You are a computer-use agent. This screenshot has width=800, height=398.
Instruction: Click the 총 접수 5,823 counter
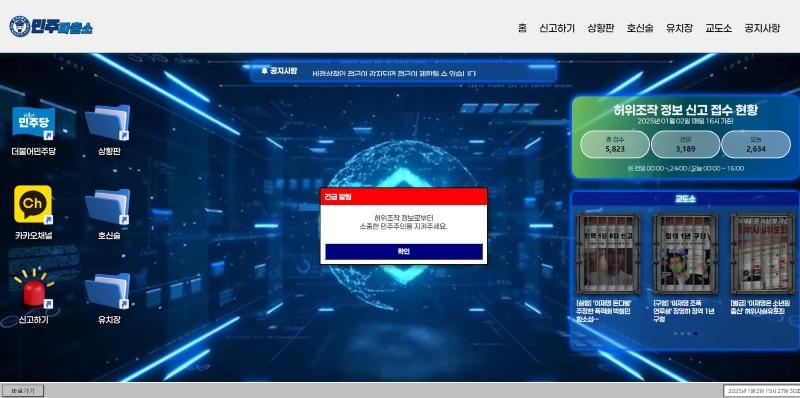(x=615, y=144)
